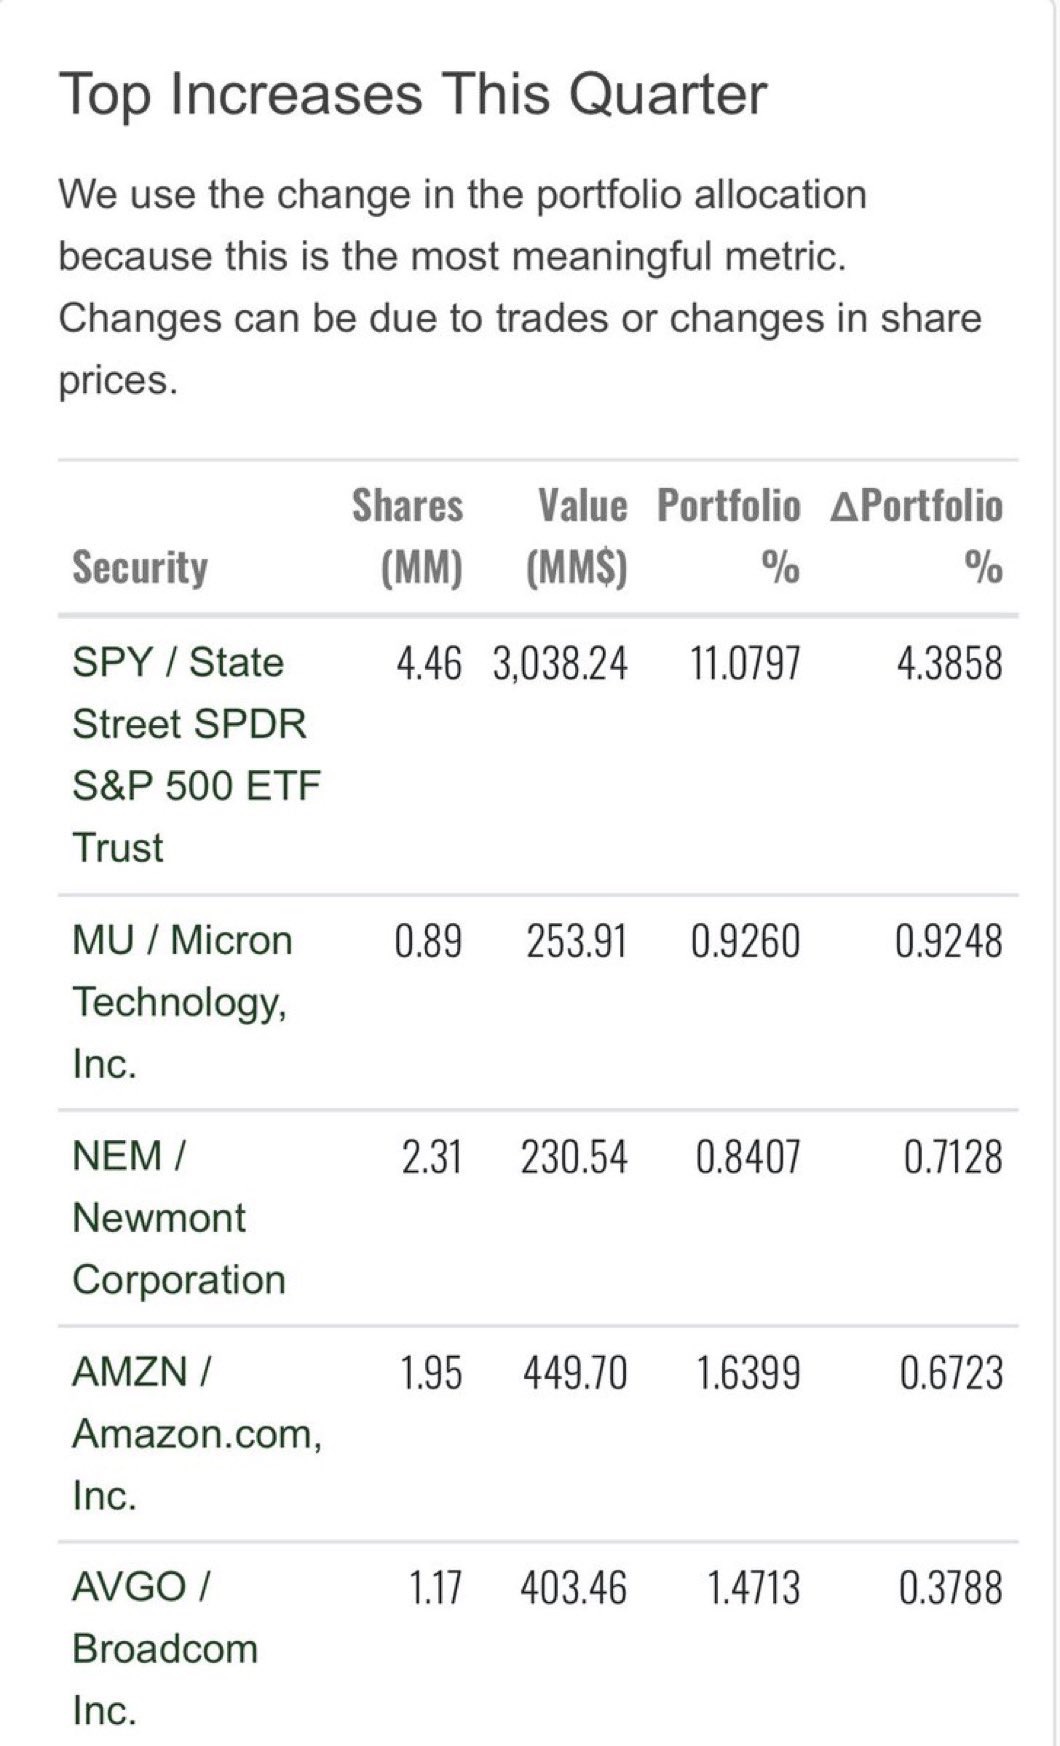Click SPY's value cell 3,038.24
1060x1746 pixels.
pyautogui.click(x=560, y=663)
